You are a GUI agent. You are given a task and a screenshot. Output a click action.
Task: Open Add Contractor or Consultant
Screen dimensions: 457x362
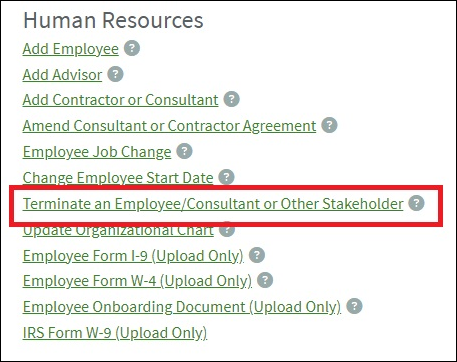click(x=120, y=100)
